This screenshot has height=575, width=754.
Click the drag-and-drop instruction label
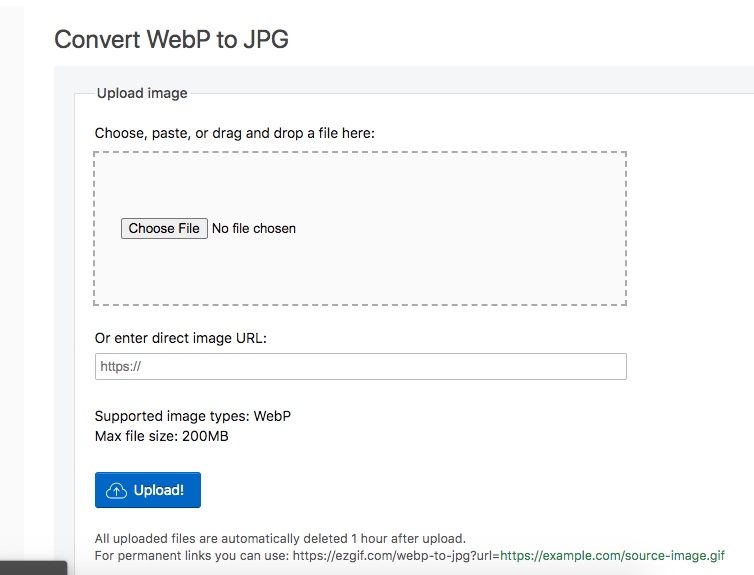[x=235, y=133]
